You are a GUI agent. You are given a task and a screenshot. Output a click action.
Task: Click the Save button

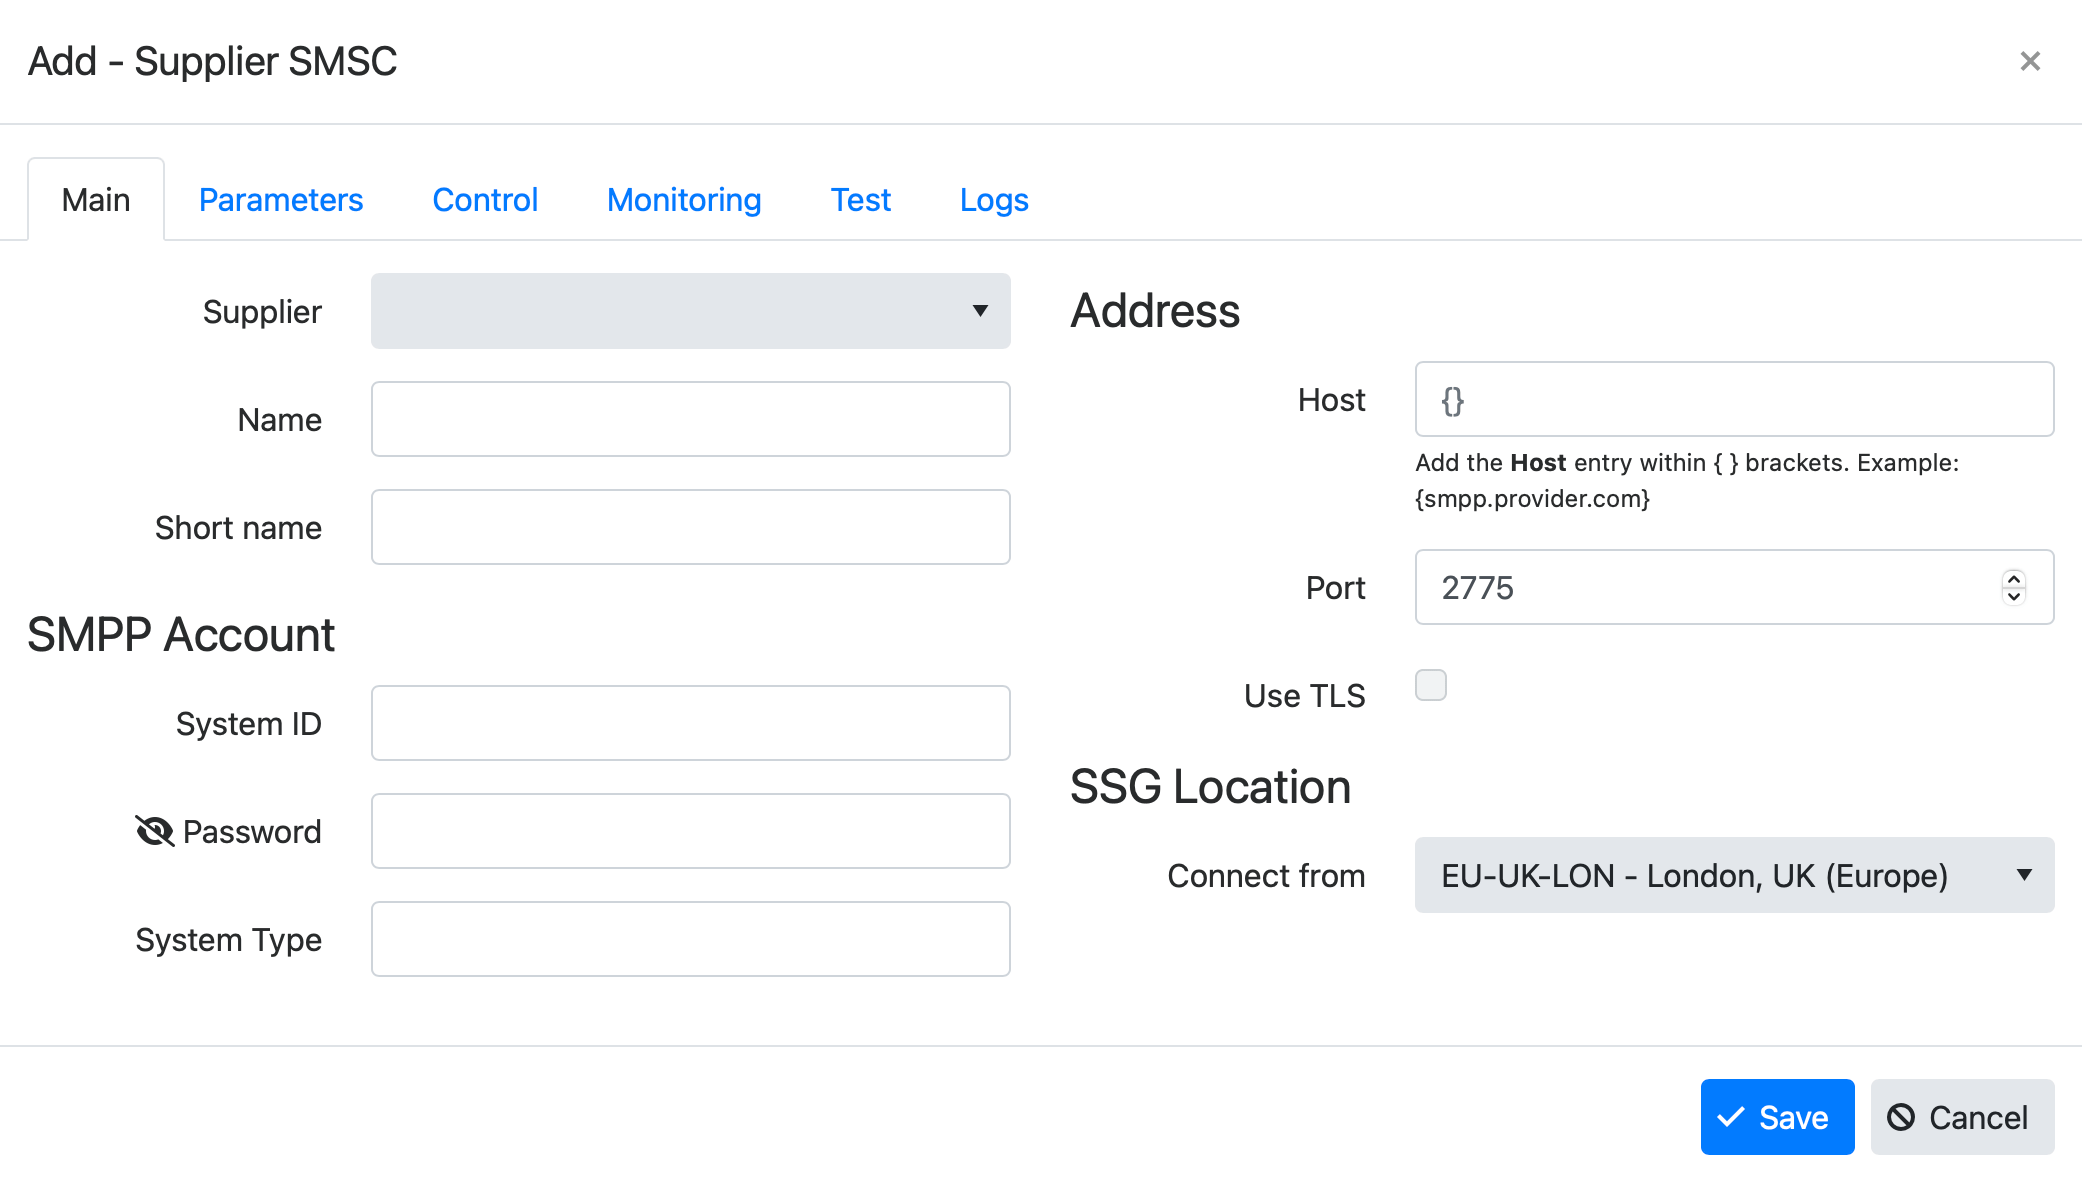click(x=1776, y=1117)
